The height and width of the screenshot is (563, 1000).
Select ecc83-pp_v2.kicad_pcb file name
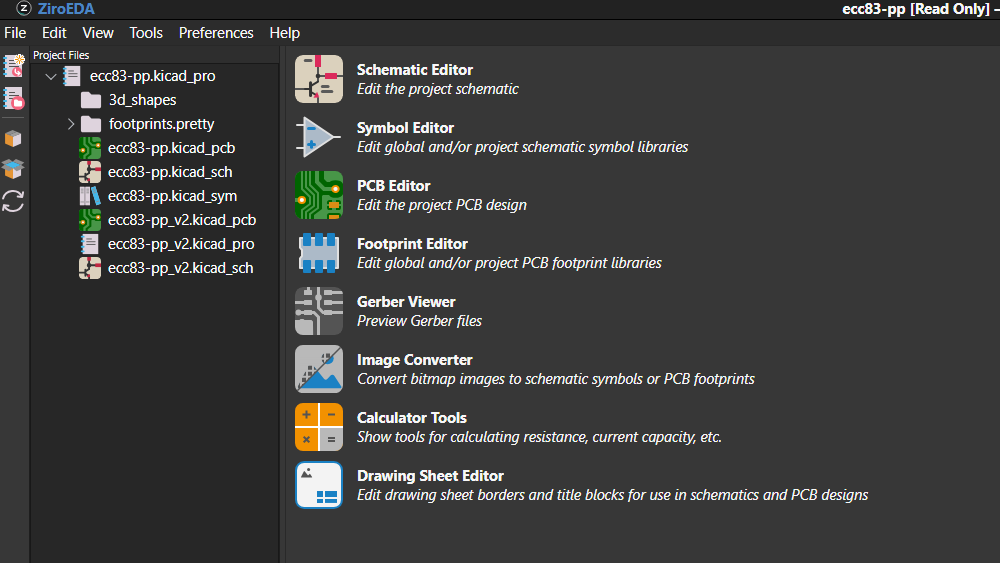click(182, 220)
